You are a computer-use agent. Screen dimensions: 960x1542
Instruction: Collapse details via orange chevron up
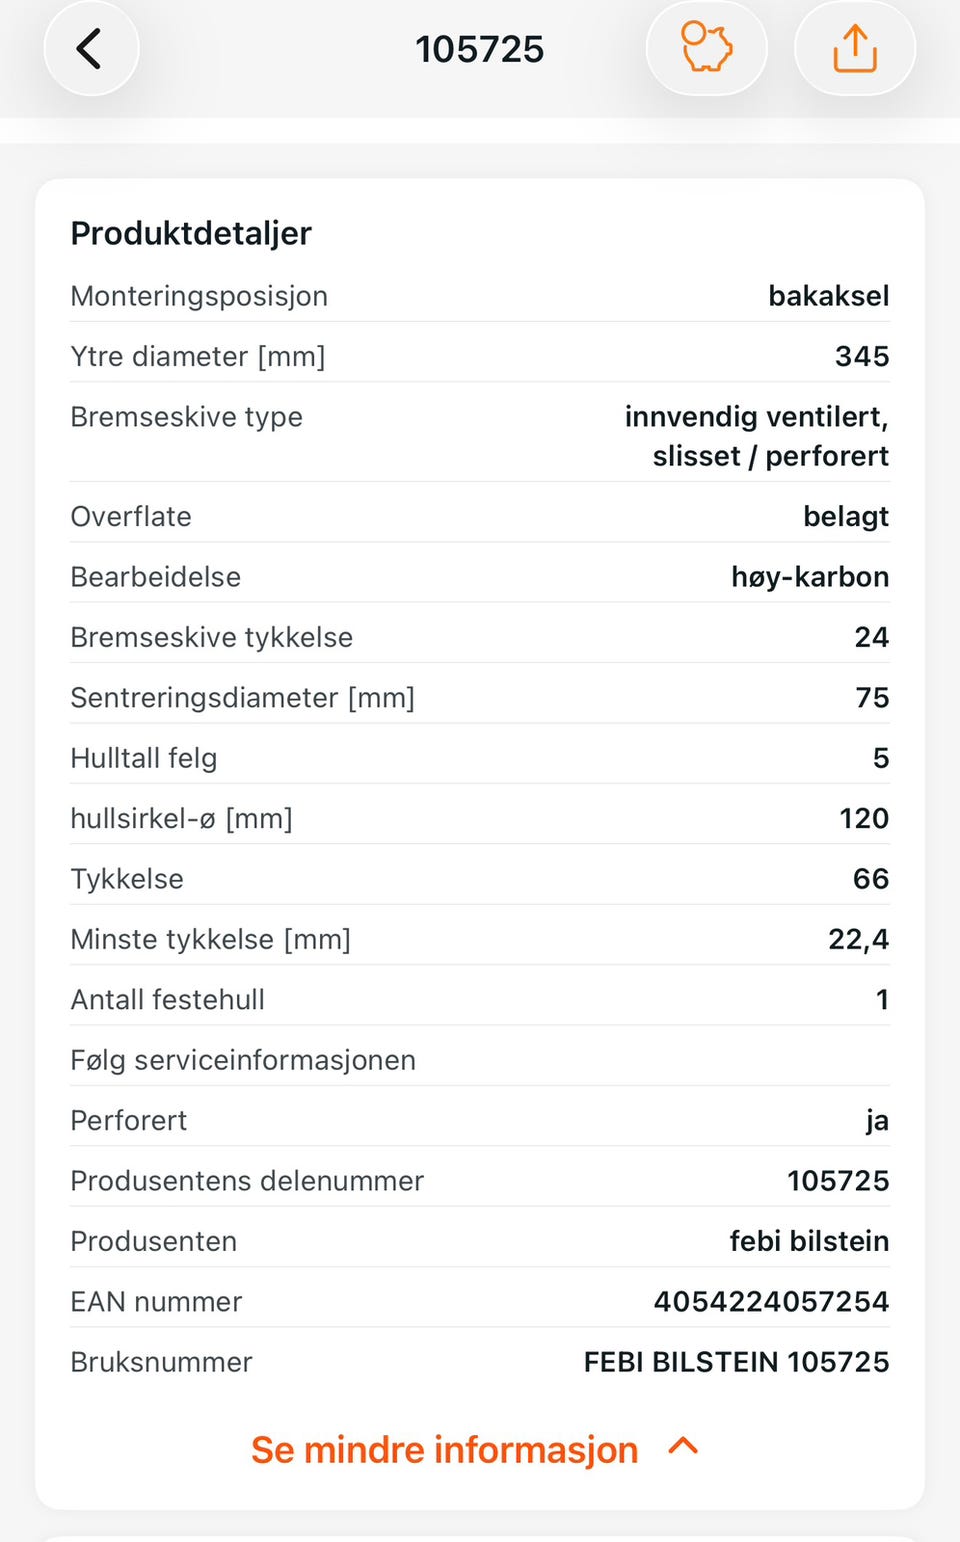pos(683,1447)
